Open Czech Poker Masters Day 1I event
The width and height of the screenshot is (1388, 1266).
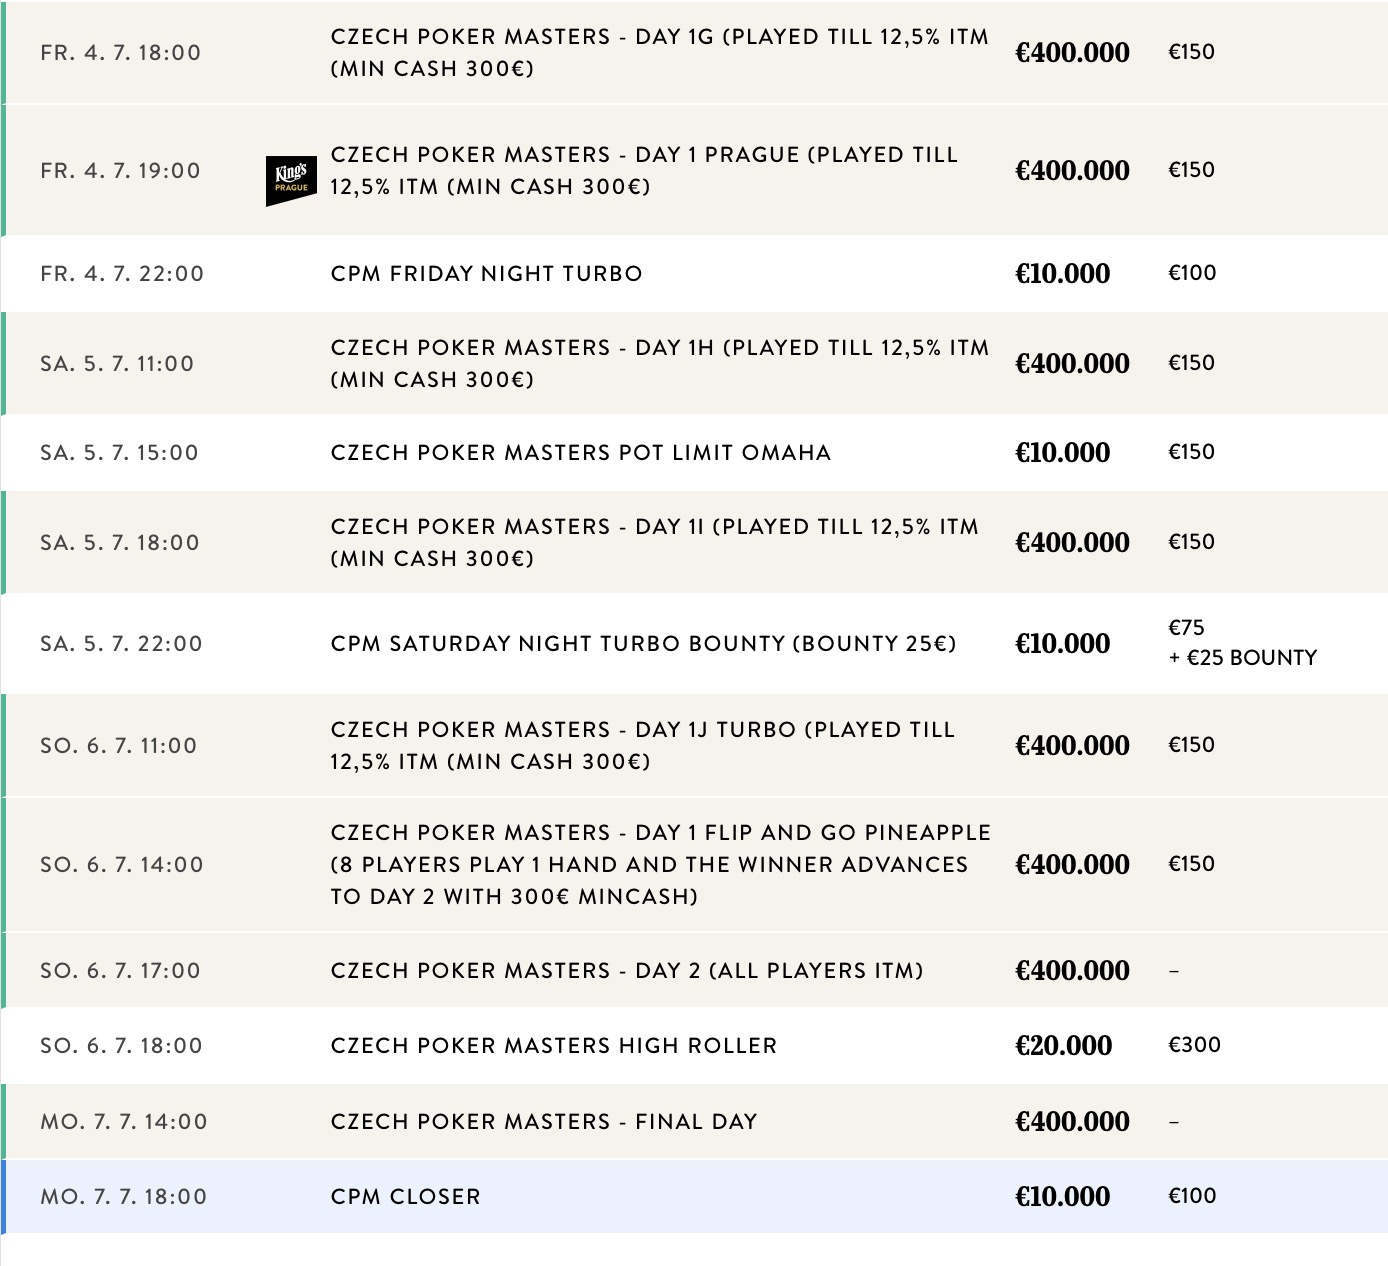click(654, 542)
